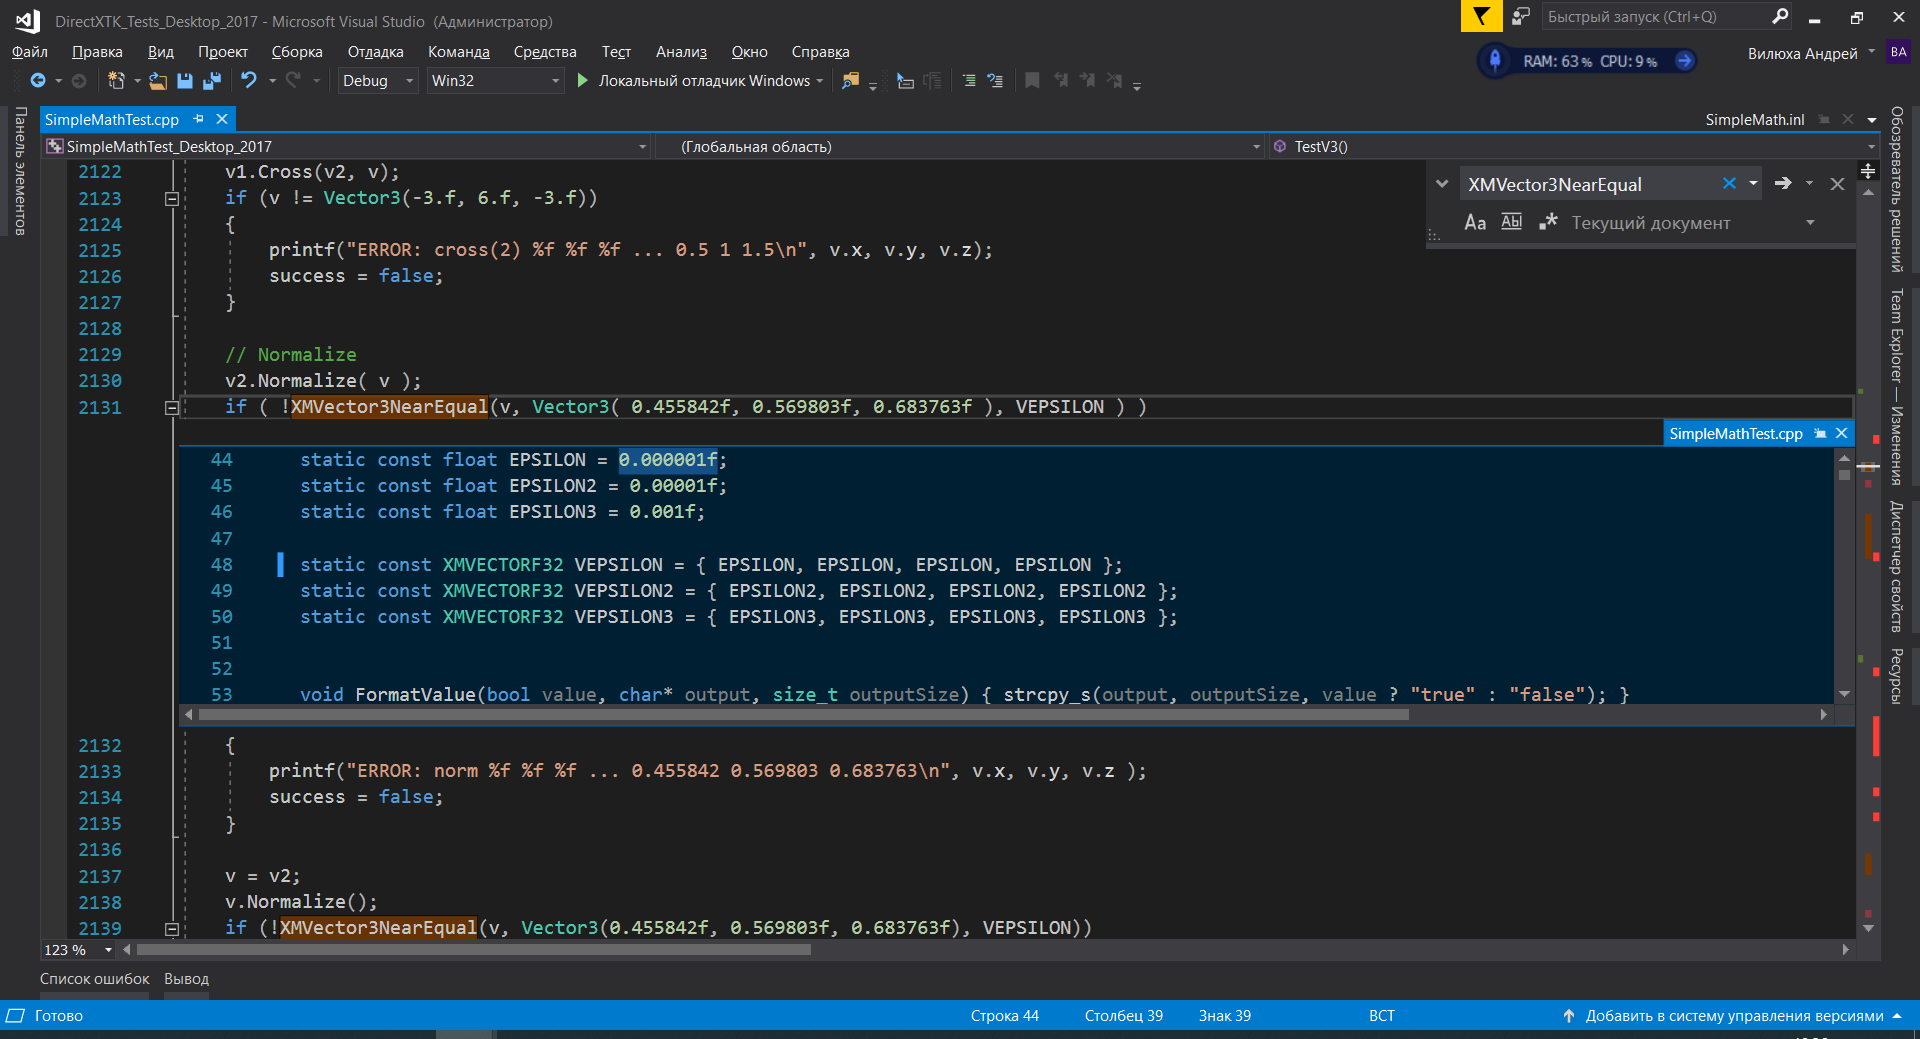The height and width of the screenshot is (1039, 1920).
Task: Enable match case in the search panel
Action: 1476,222
